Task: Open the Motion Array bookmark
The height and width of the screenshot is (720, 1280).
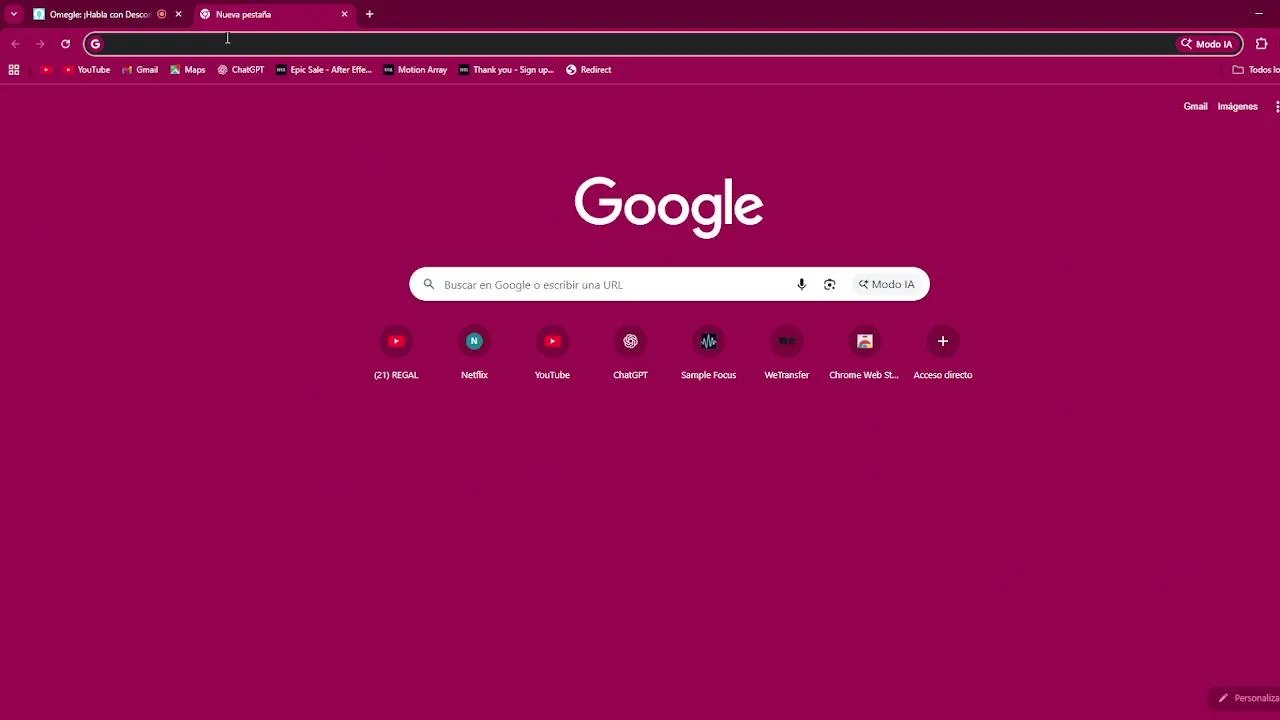Action: coord(416,70)
